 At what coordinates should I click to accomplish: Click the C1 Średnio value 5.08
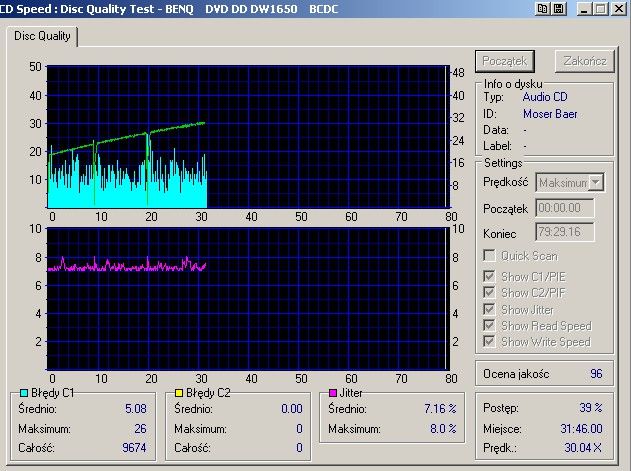[136, 409]
